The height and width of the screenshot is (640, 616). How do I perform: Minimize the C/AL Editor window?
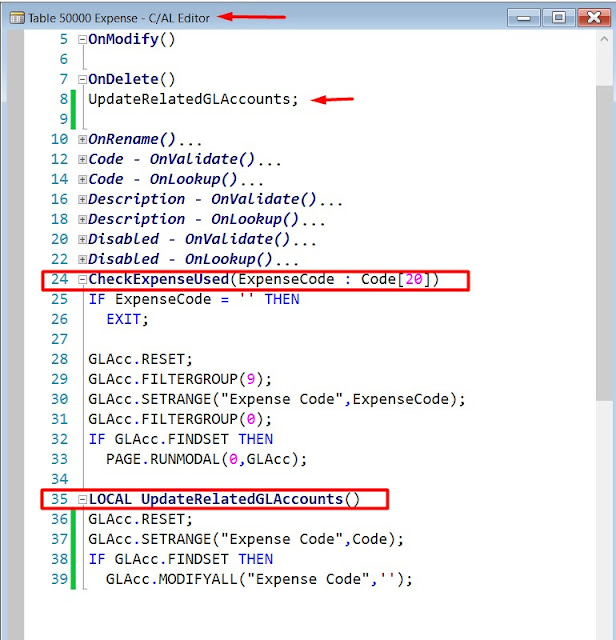click(524, 18)
